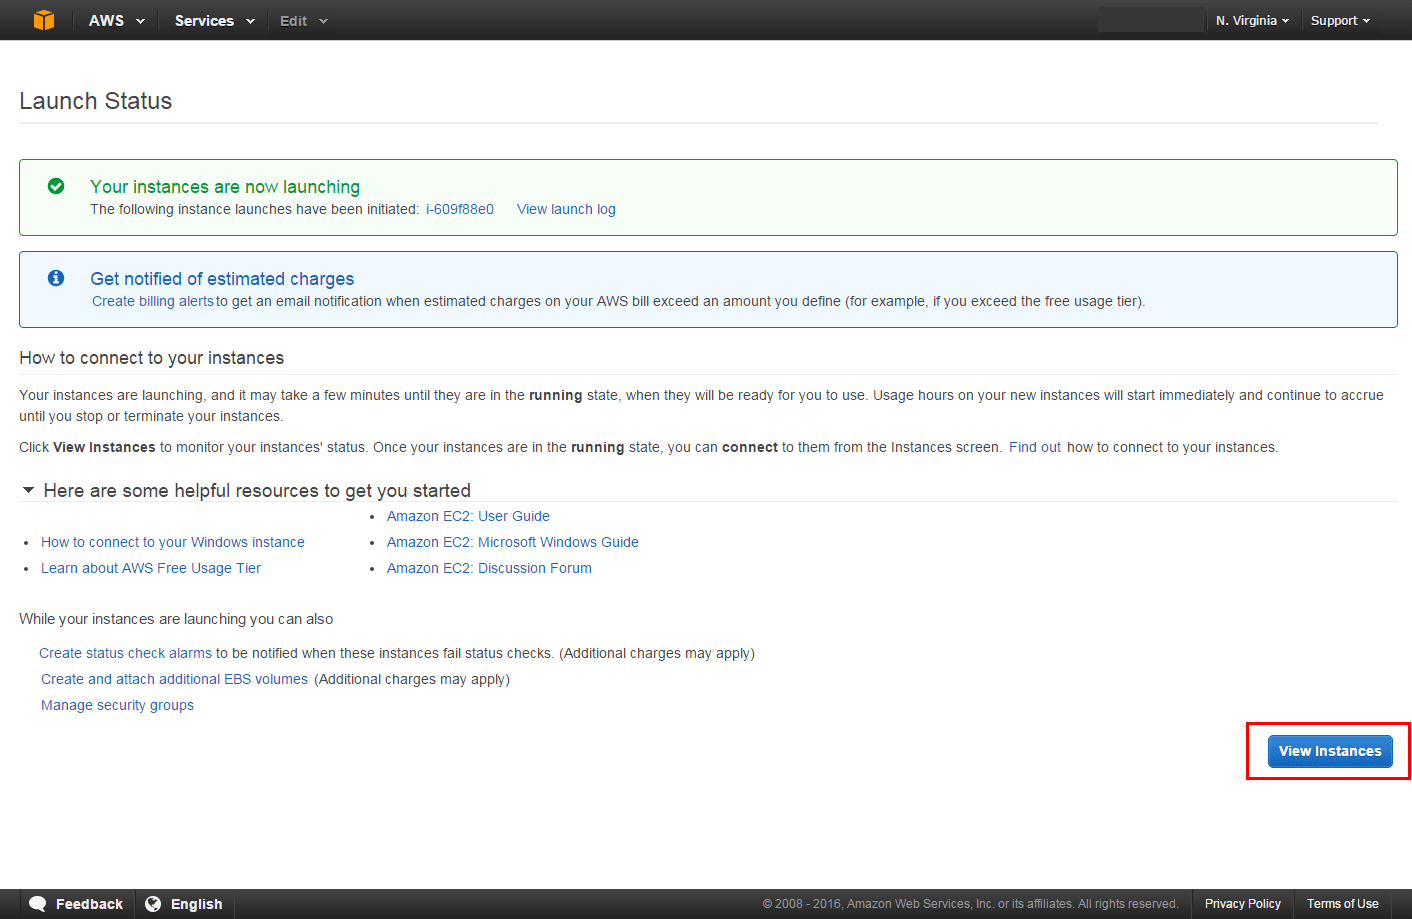Click the Feedback speech bubble icon

point(38,903)
